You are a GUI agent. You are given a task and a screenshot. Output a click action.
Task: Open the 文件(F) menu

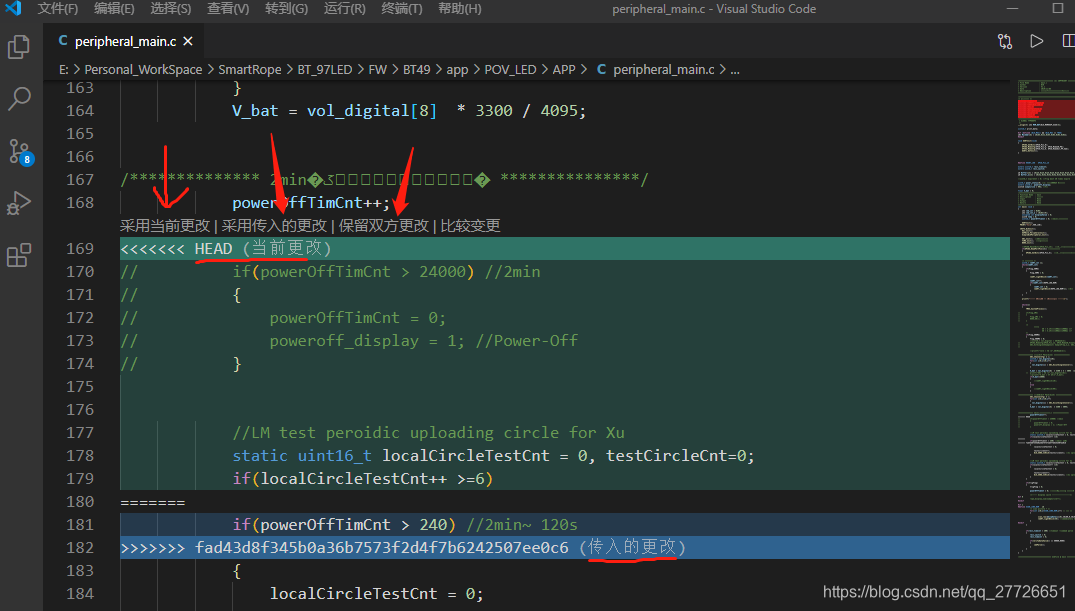(x=58, y=9)
